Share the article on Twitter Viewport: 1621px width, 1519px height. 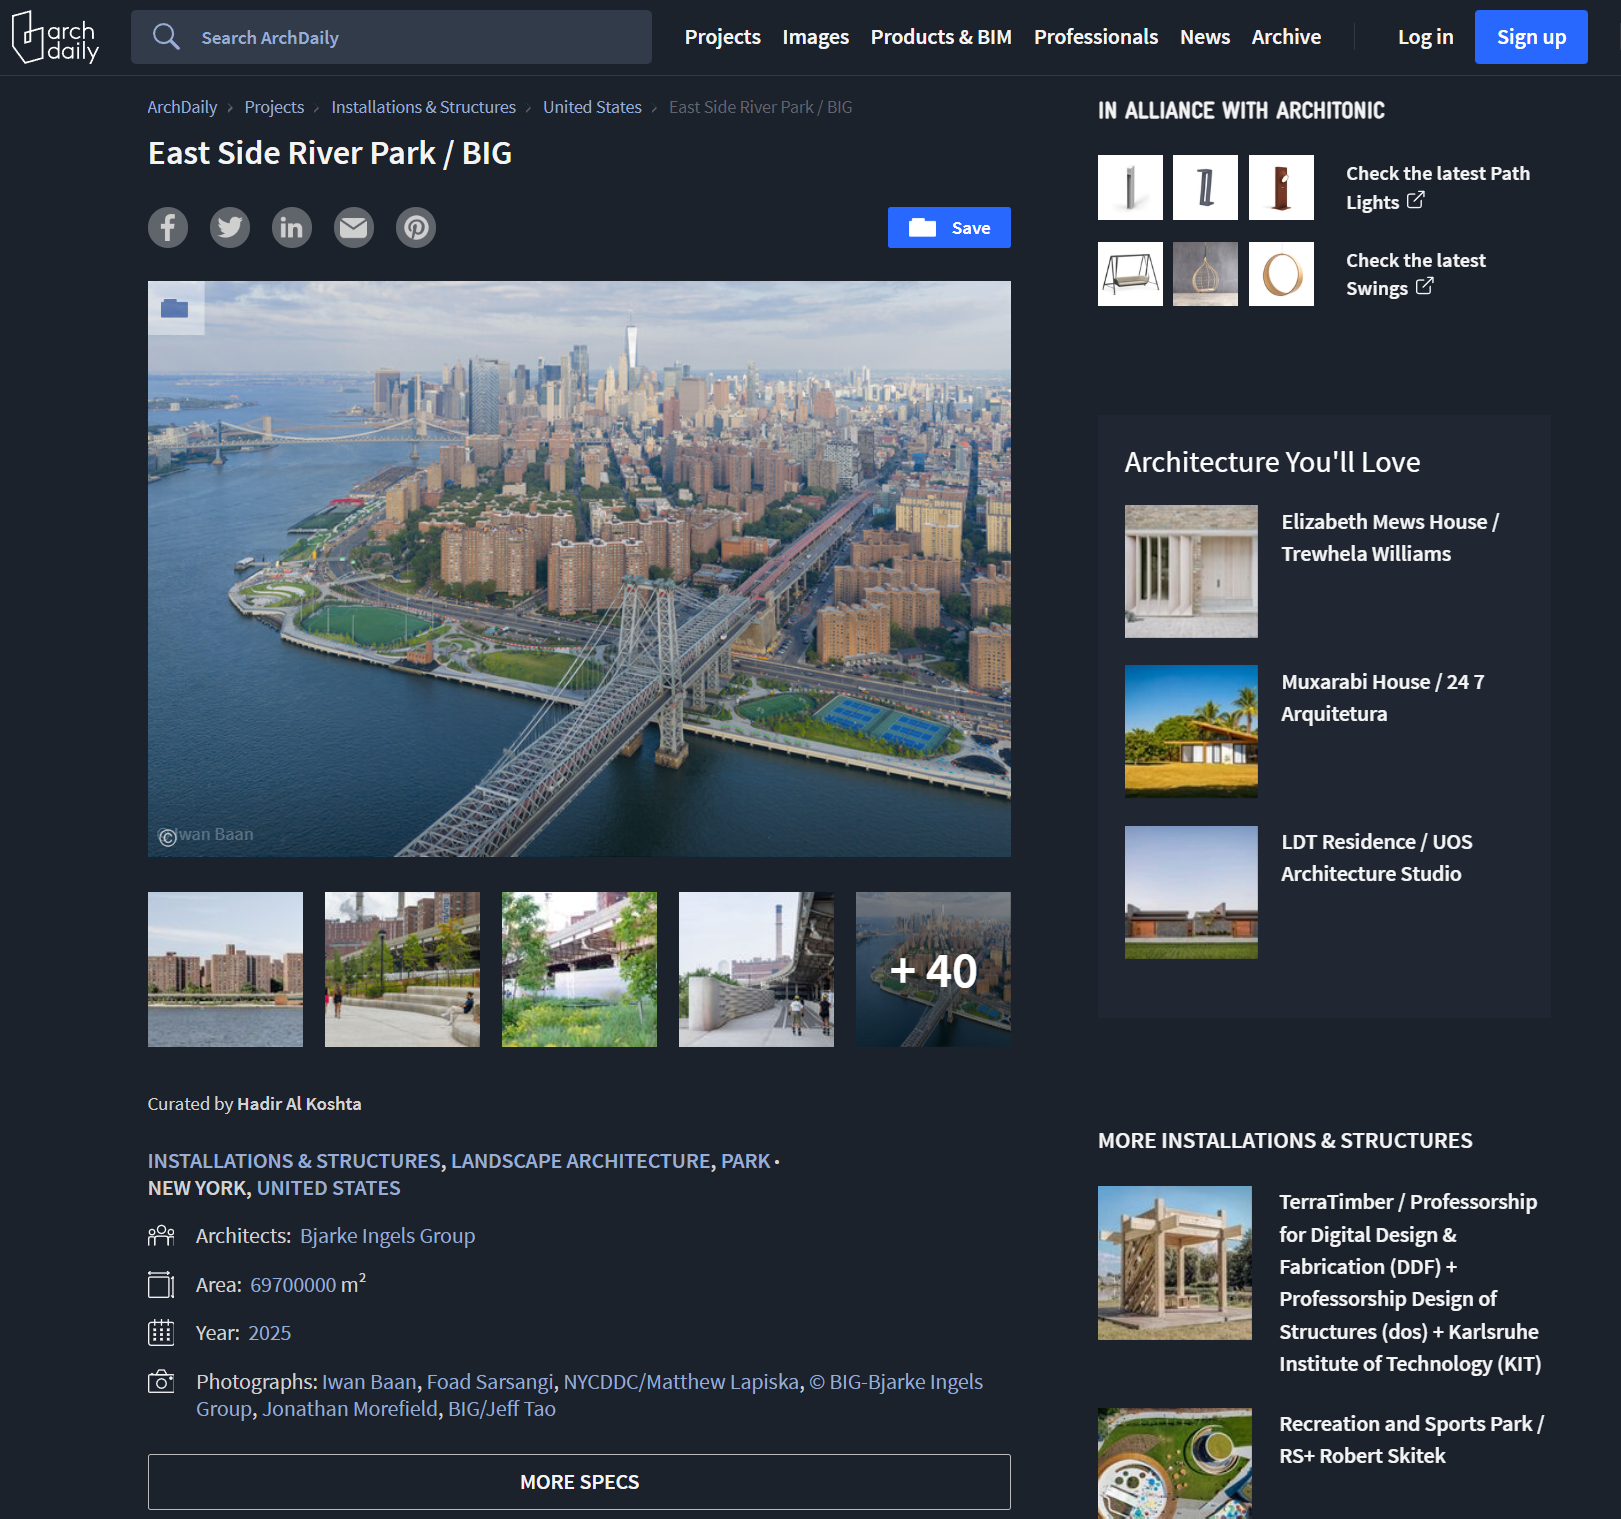tap(230, 228)
